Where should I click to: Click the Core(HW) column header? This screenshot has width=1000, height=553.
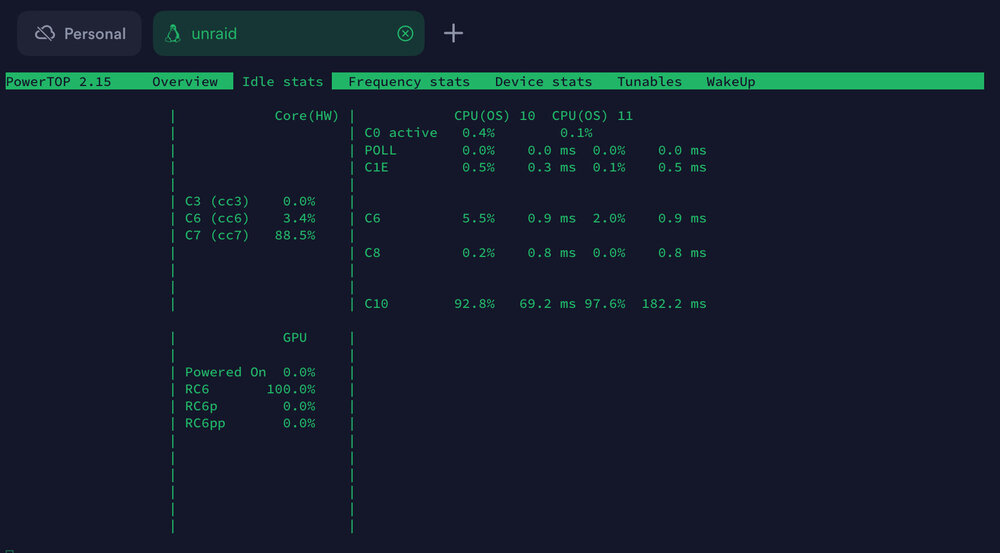[x=307, y=116]
